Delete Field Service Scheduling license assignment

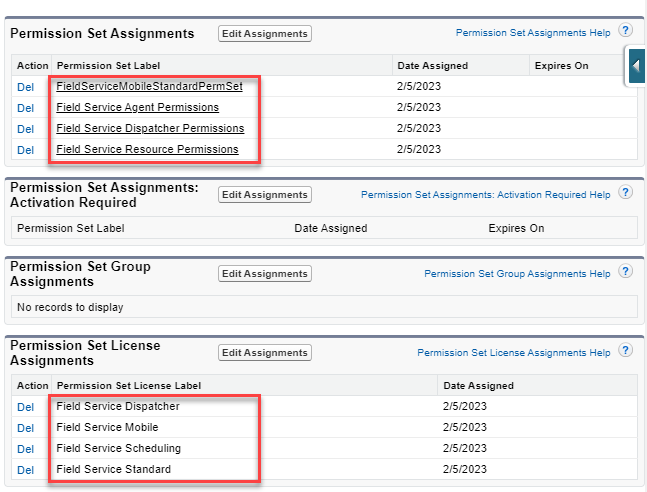[x=26, y=449]
